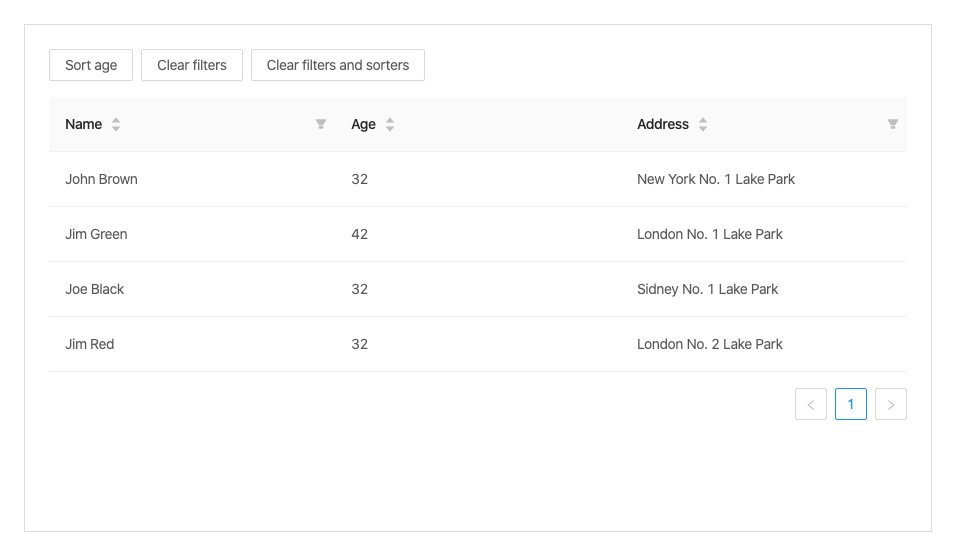Open the Address column filter icon
Viewport: 956px width, 556px height.
click(893, 125)
